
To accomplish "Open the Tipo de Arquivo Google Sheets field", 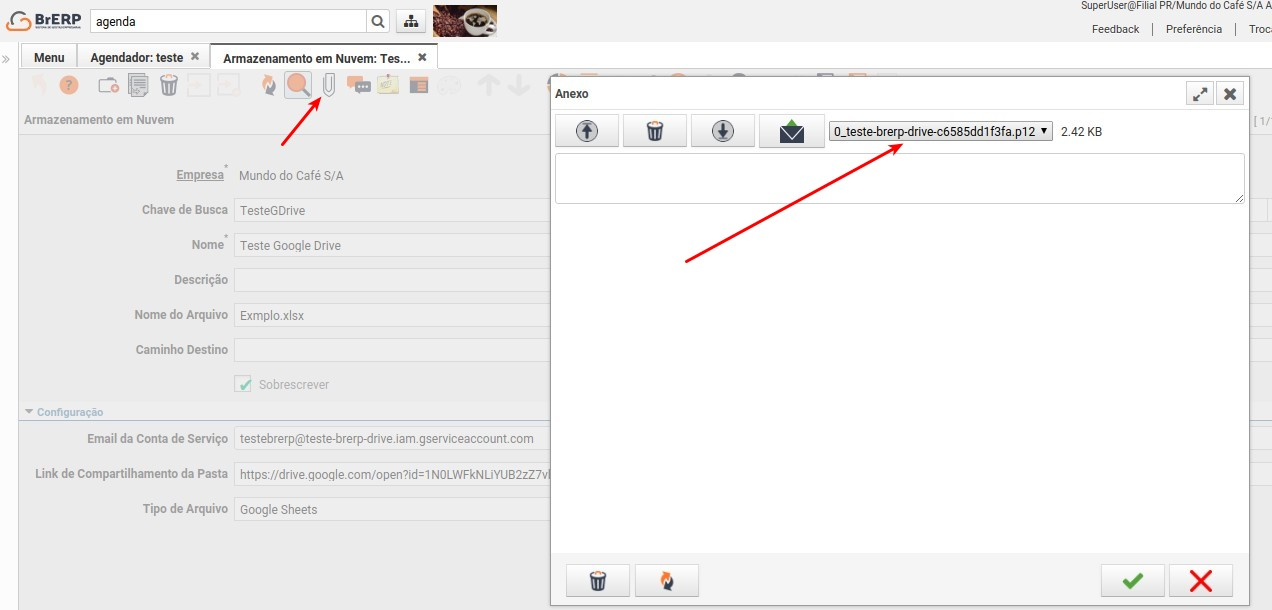I will 392,509.
